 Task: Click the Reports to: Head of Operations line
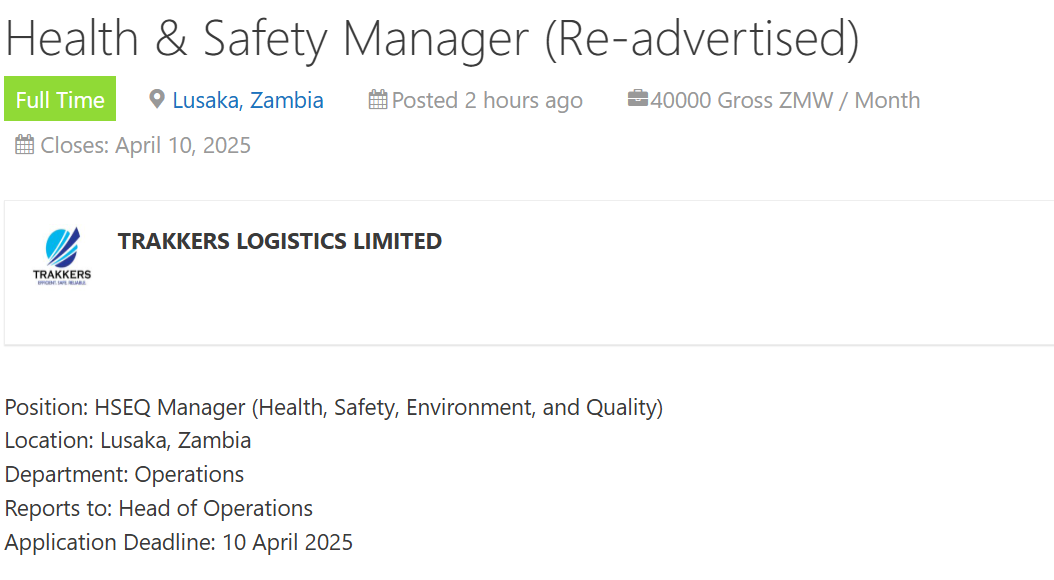coord(159,509)
